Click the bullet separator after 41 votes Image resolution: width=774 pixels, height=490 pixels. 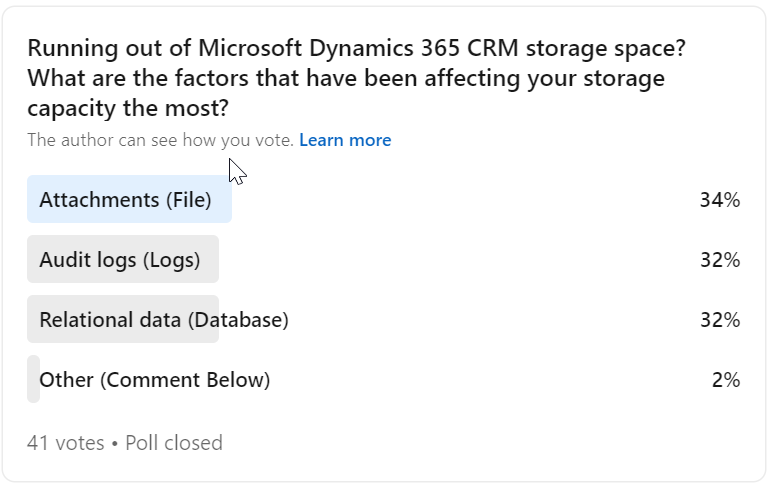(x=115, y=444)
